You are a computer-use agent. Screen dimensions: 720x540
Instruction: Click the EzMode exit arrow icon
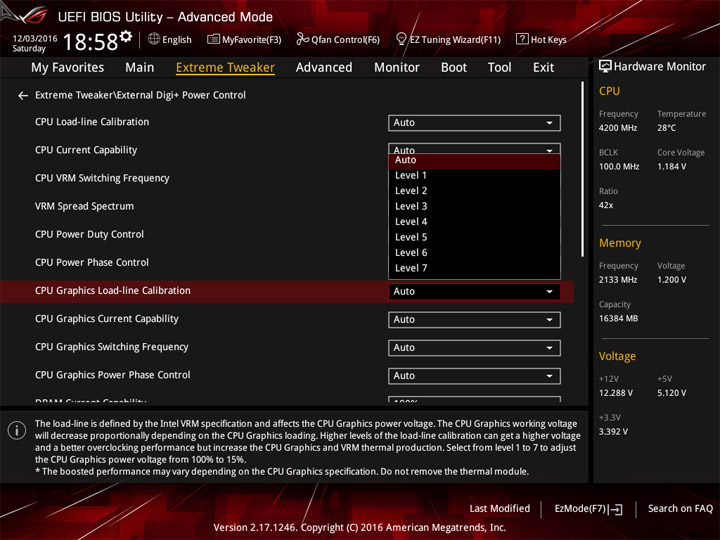[x=616, y=509]
